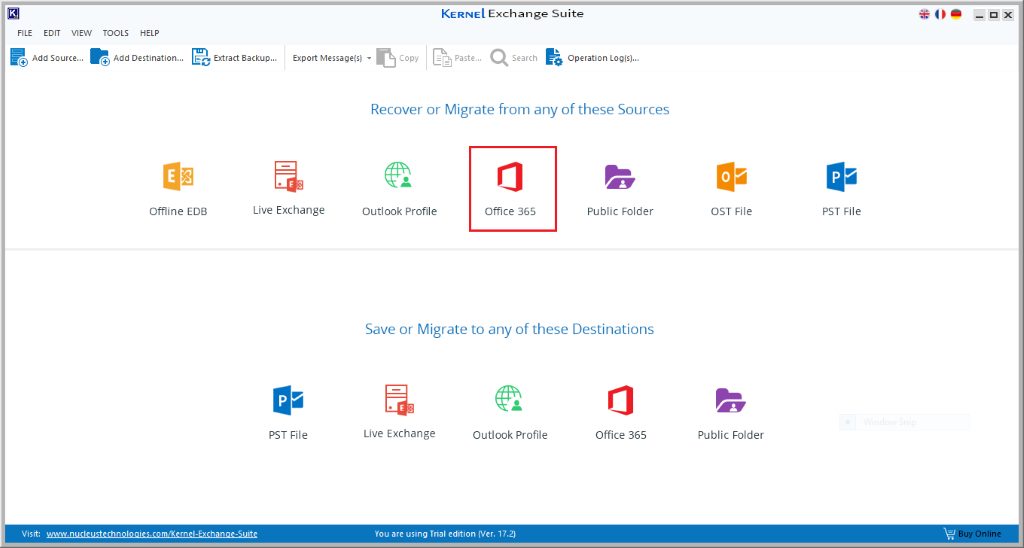This screenshot has width=1024, height=548.
Task: Open the HELP menu
Action: tap(150, 33)
